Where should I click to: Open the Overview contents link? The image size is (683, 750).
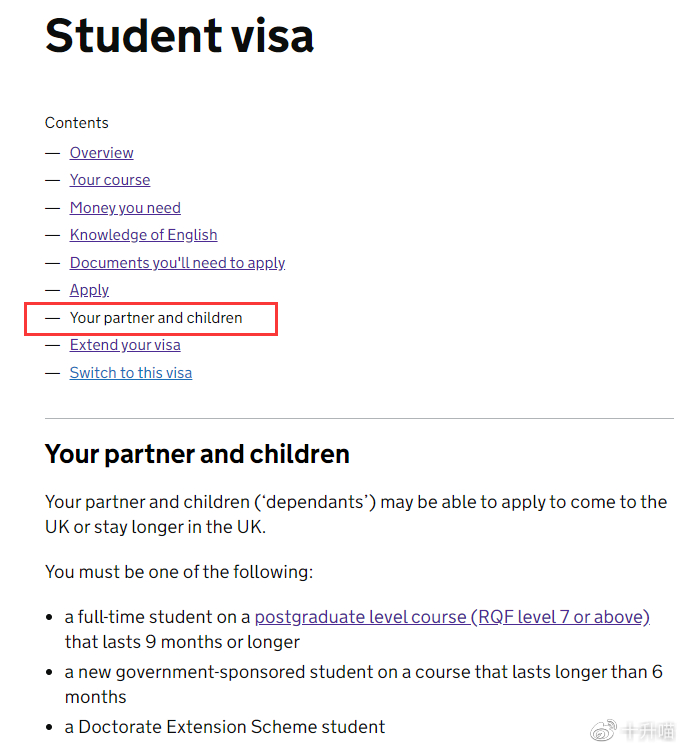101,153
